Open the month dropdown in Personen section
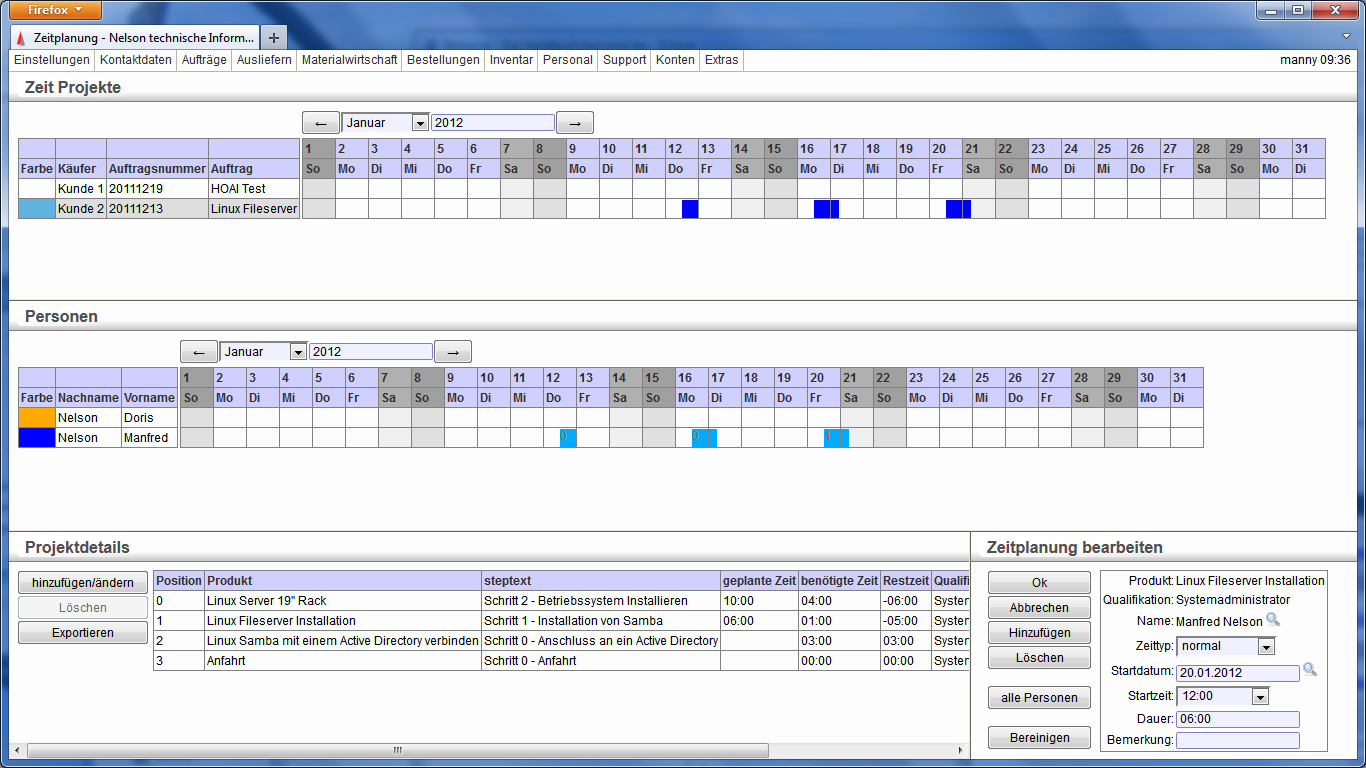Viewport: 1366px width, 768px height. pyautogui.click(x=298, y=352)
